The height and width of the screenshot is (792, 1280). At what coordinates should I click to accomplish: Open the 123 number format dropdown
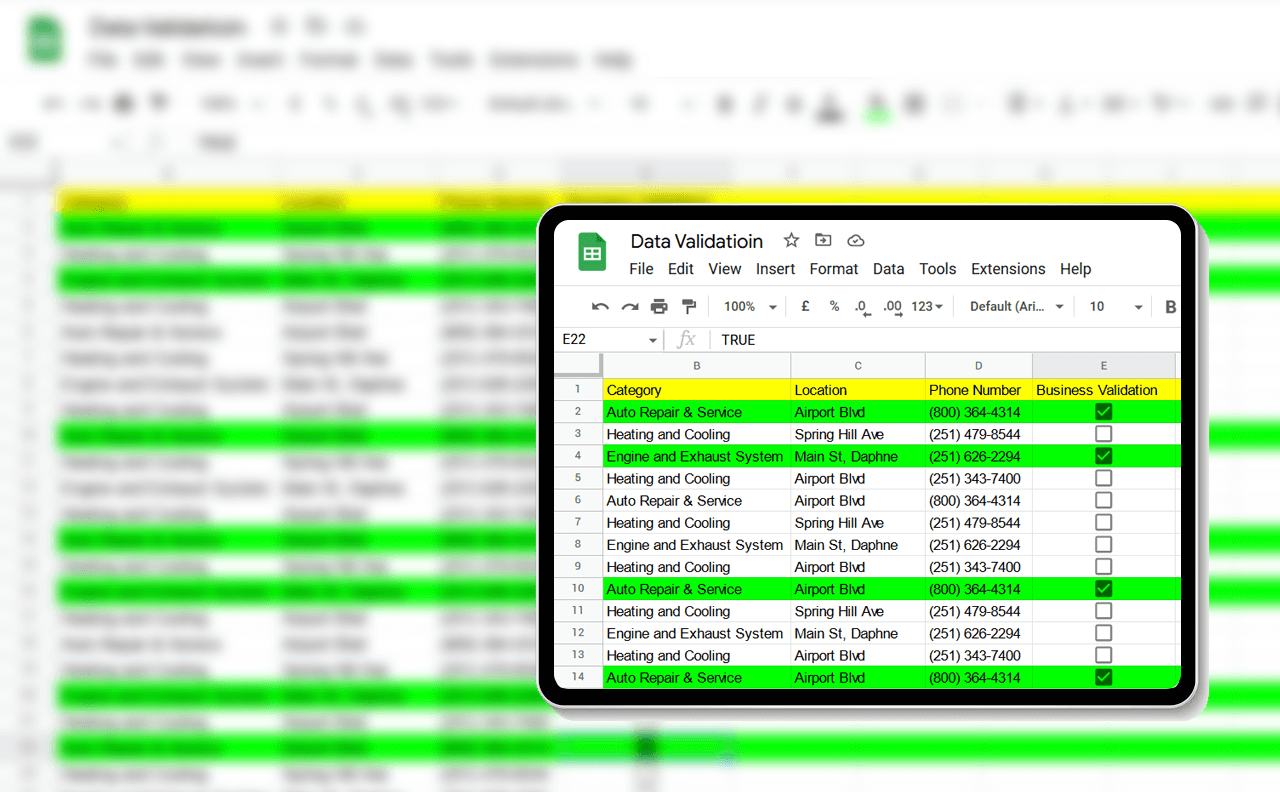927,307
